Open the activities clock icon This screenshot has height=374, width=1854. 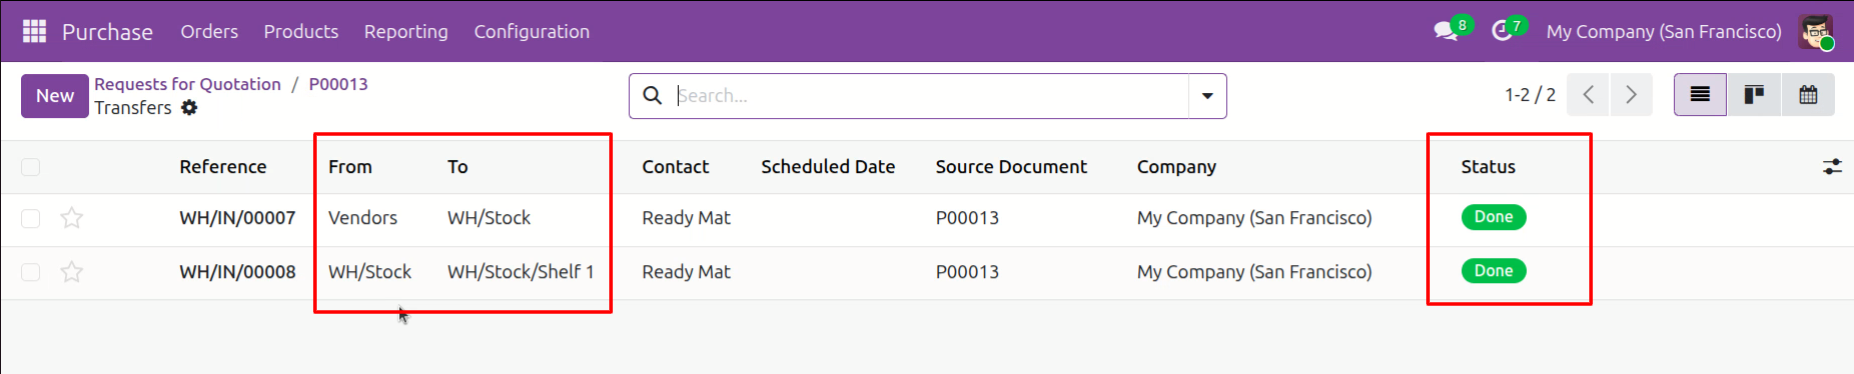point(1502,32)
